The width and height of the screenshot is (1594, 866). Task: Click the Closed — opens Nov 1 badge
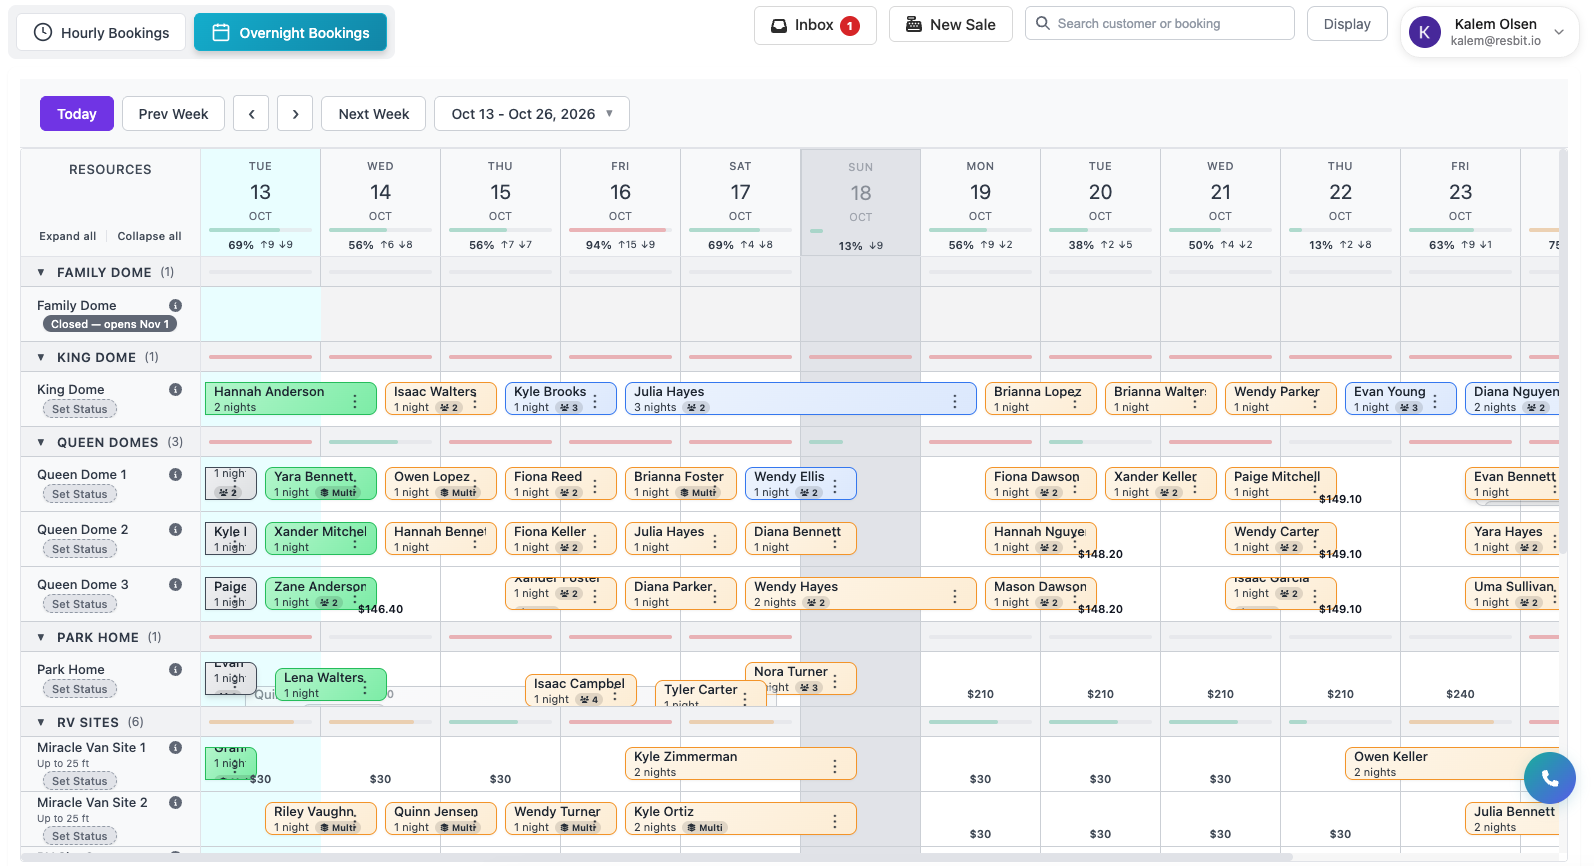pyautogui.click(x=110, y=324)
